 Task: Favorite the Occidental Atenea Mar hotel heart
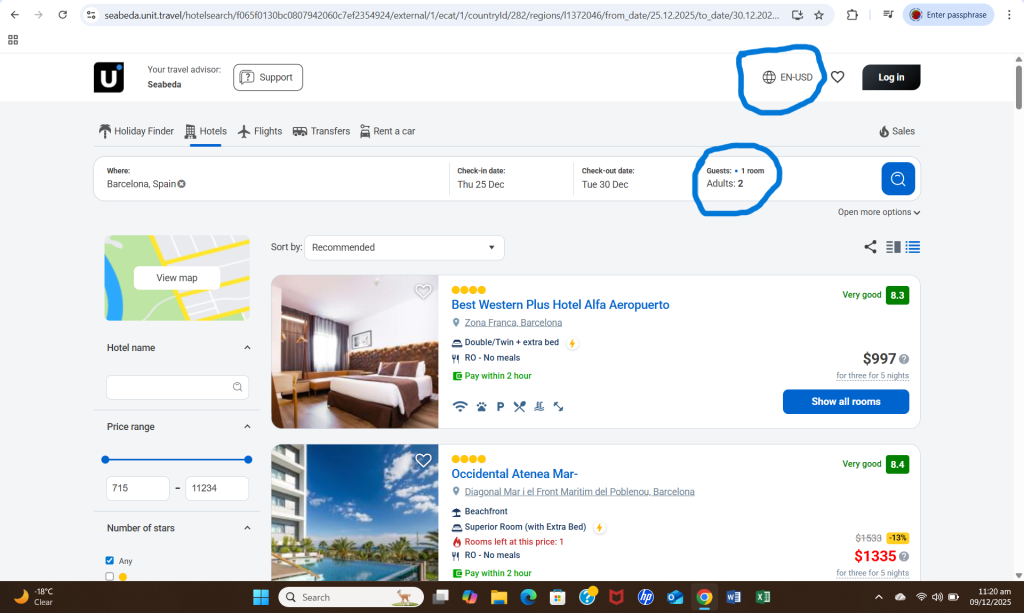423,460
